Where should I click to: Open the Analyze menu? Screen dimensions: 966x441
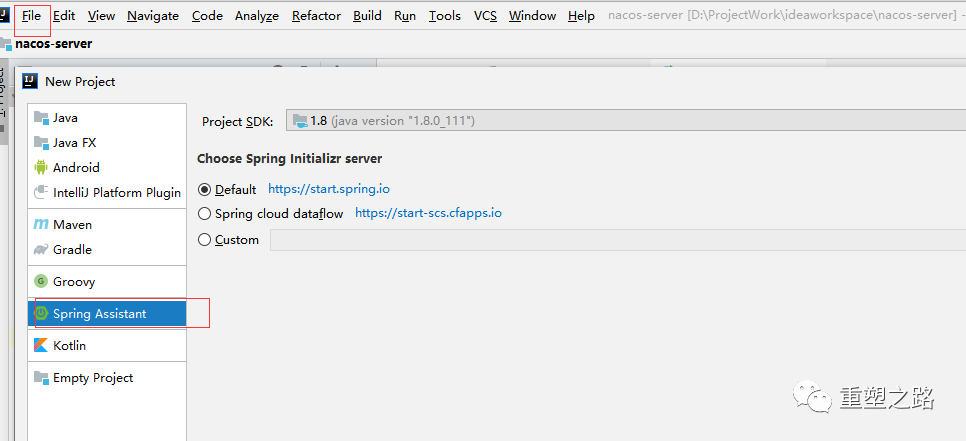coord(257,16)
